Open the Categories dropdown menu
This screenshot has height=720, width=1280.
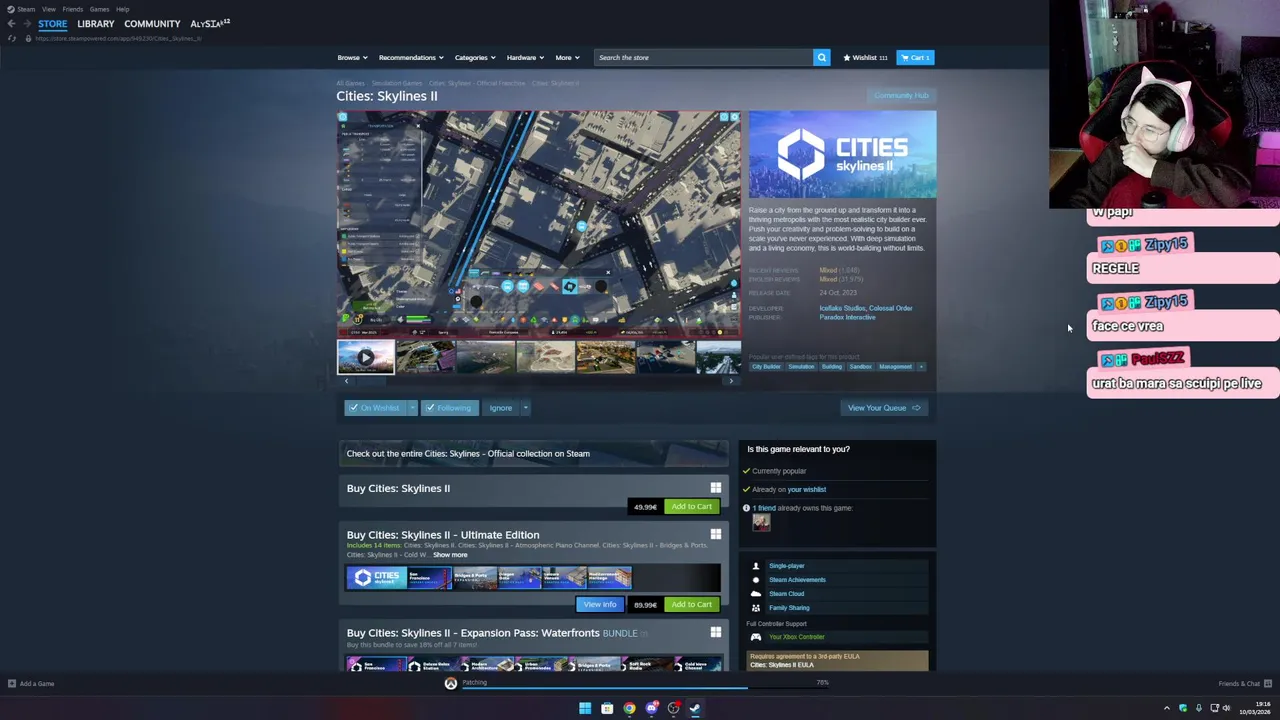475,58
